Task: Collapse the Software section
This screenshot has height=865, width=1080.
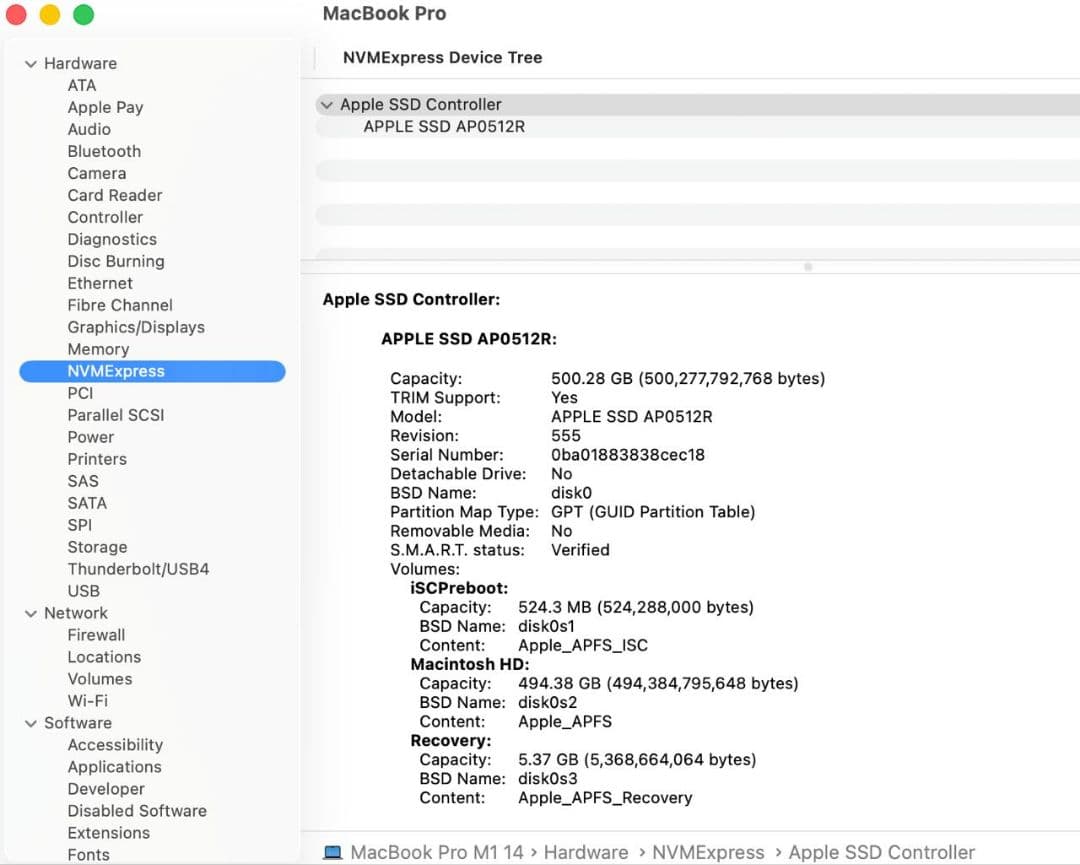Action: click(30, 723)
